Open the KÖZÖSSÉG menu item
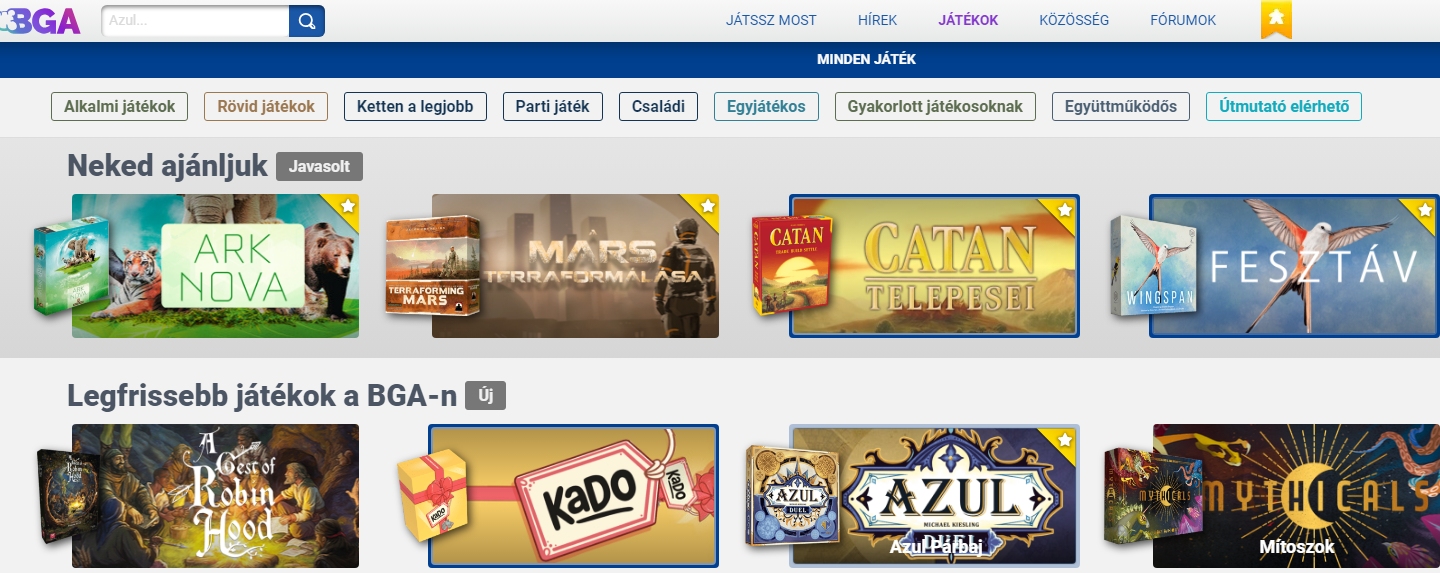Viewport: 1440px width, 573px height. (x=1074, y=20)
